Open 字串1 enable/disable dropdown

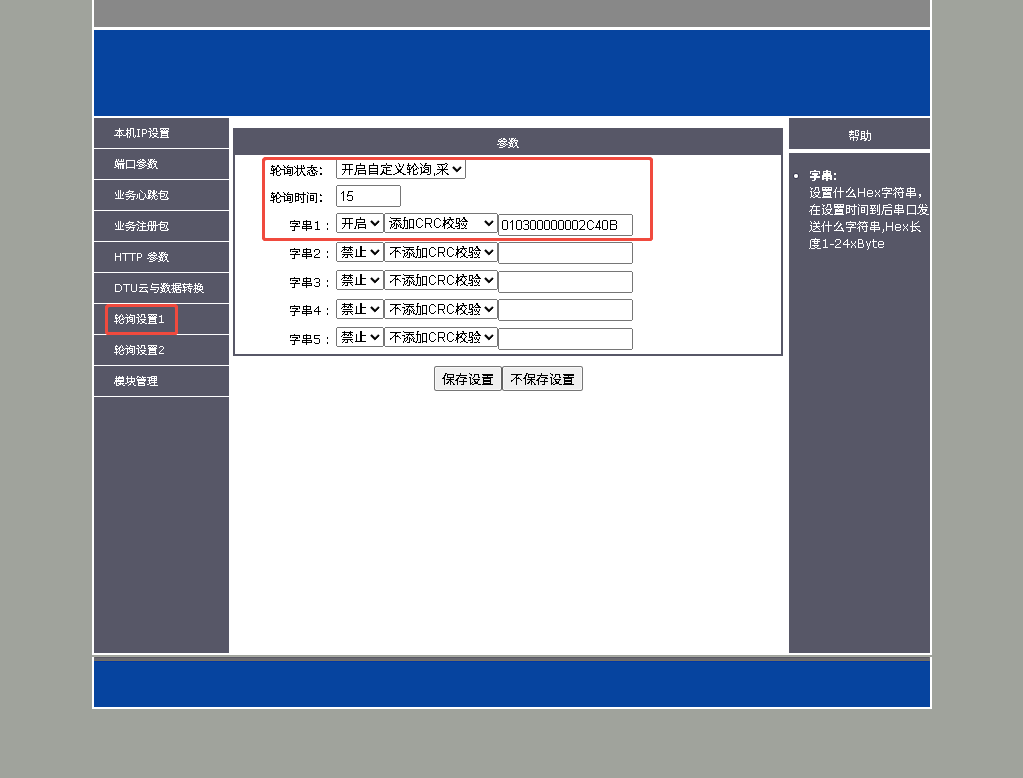(x=359, y=224)
